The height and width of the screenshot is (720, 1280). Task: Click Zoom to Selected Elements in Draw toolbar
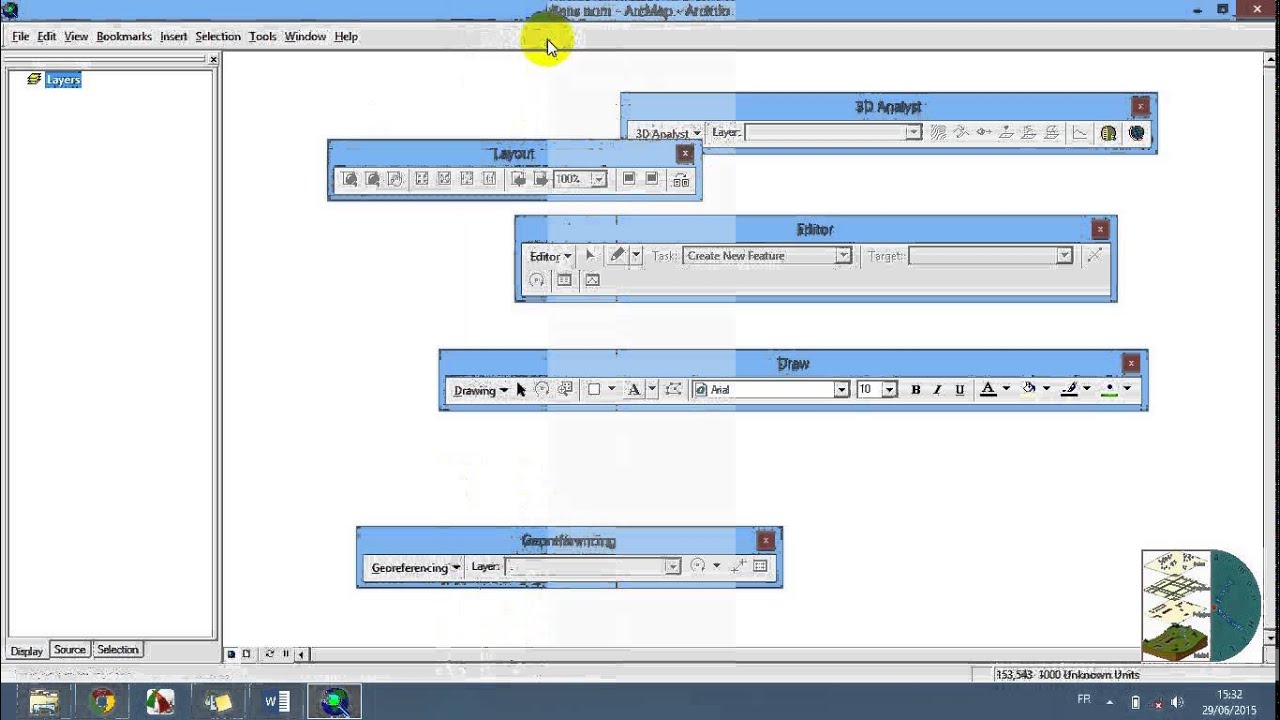(x=565, y=390)
